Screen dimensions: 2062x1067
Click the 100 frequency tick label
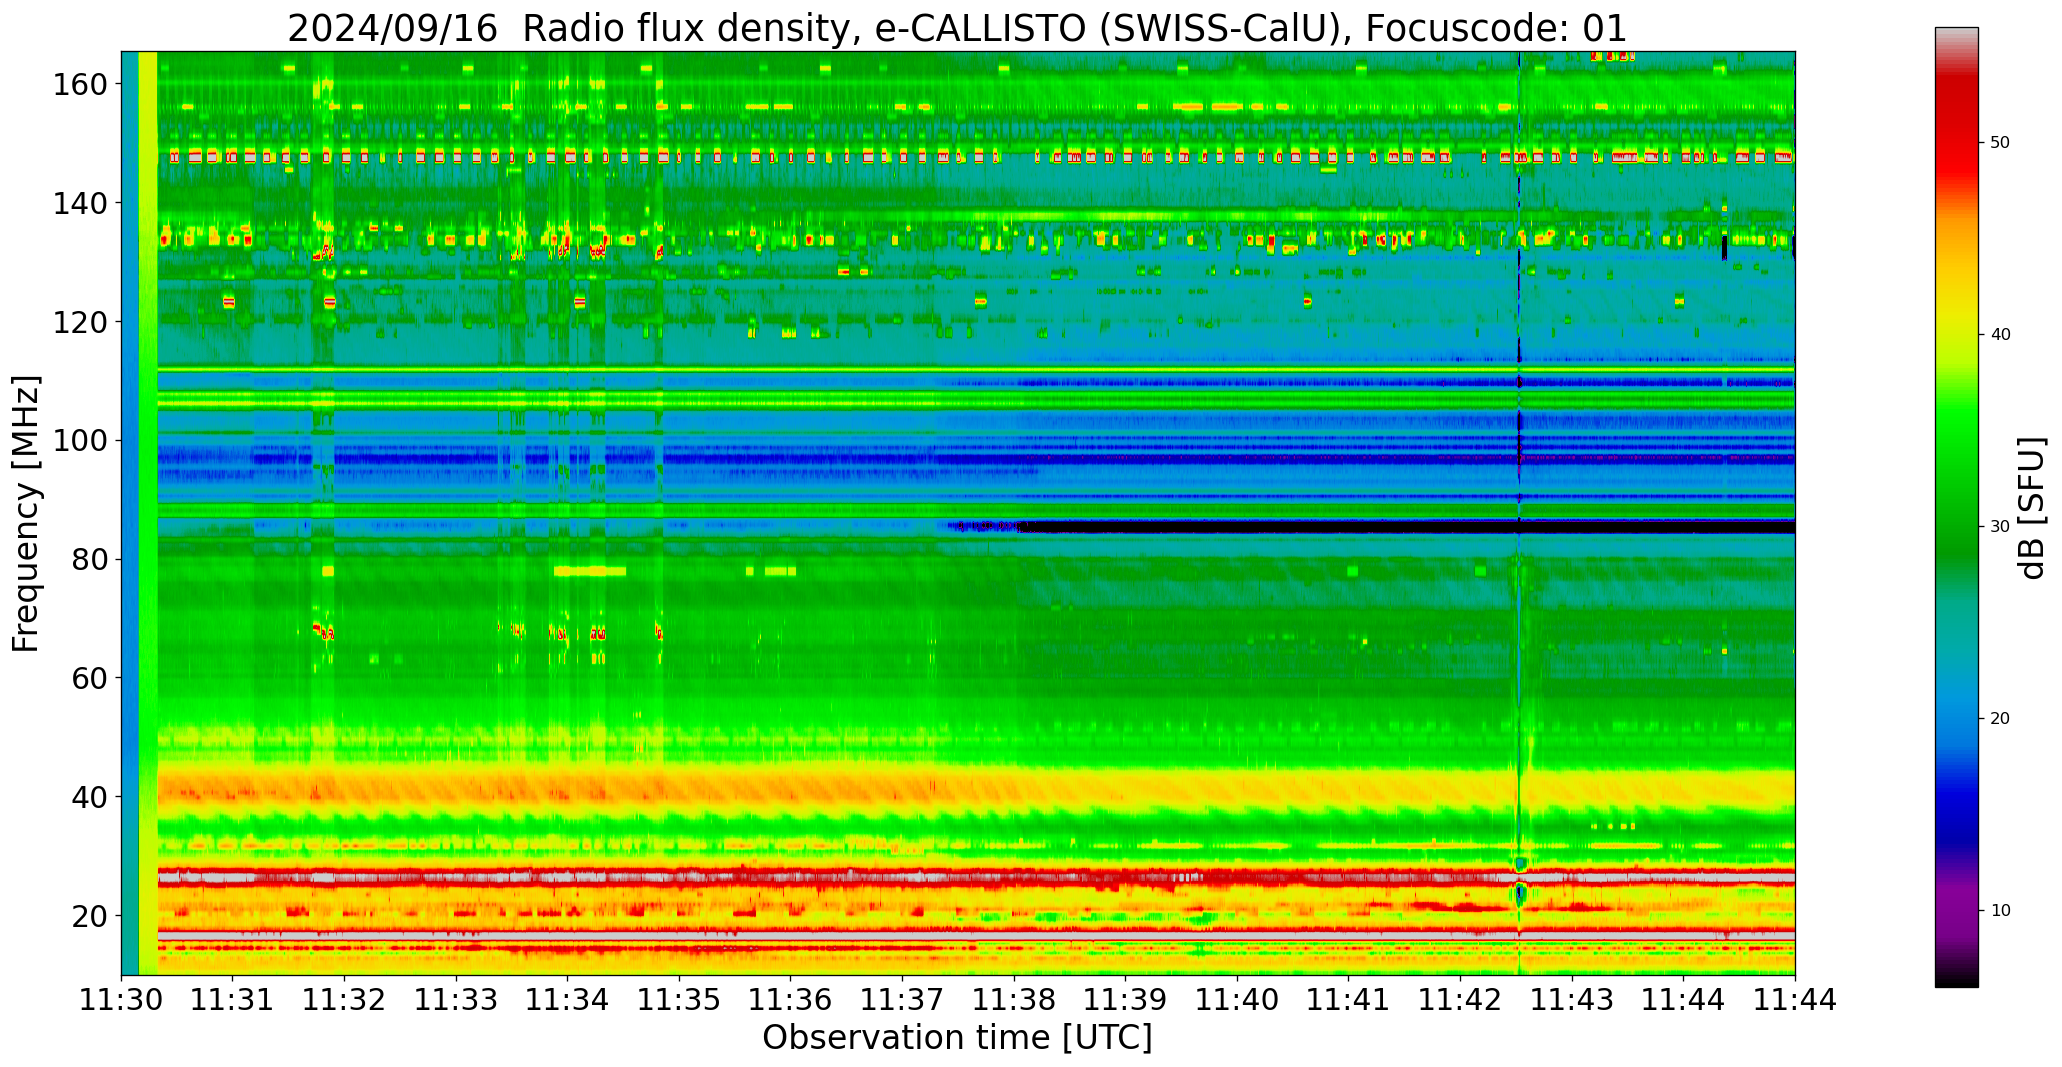(x=79, y=441)
